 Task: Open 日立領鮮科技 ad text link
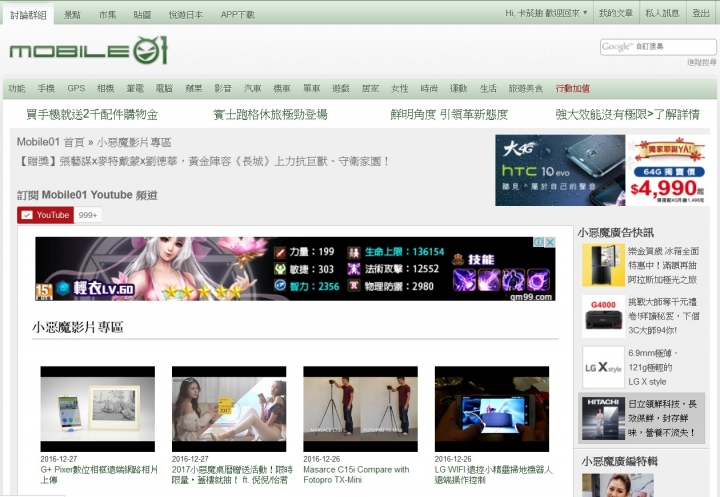click(663, 418)
